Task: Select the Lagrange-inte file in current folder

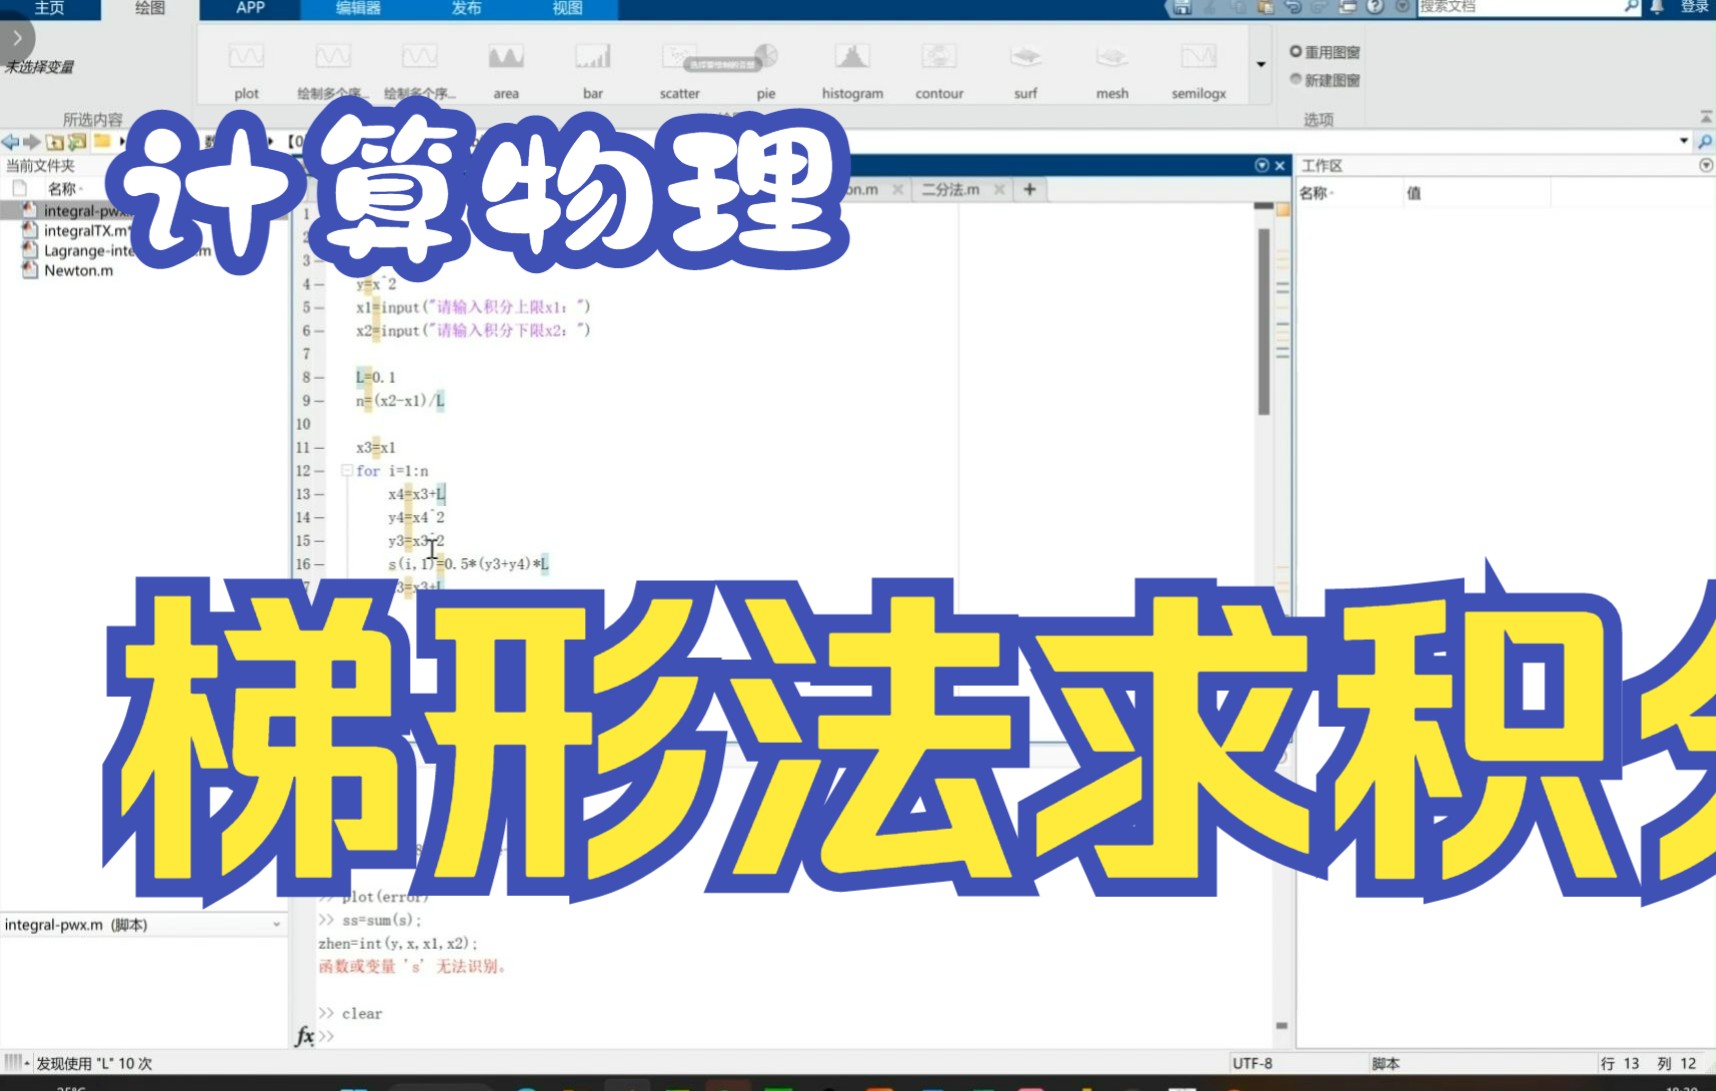Action: coord(88,250)
